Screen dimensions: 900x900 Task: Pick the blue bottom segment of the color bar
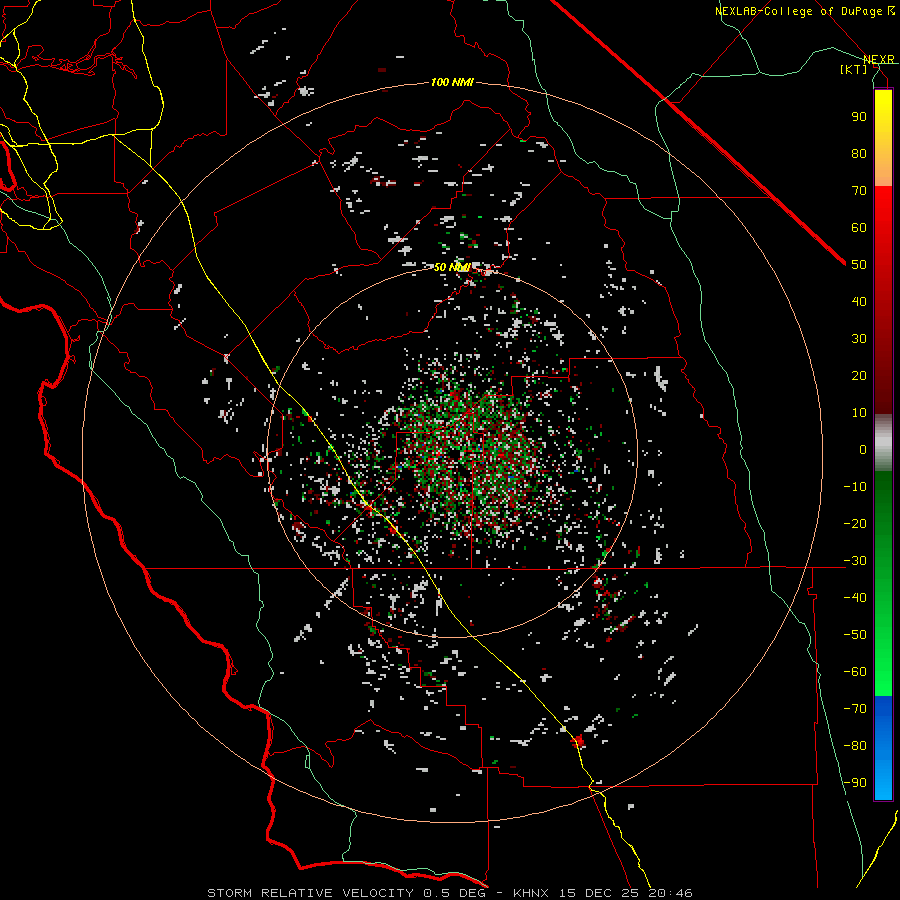[x=883, y=748]
